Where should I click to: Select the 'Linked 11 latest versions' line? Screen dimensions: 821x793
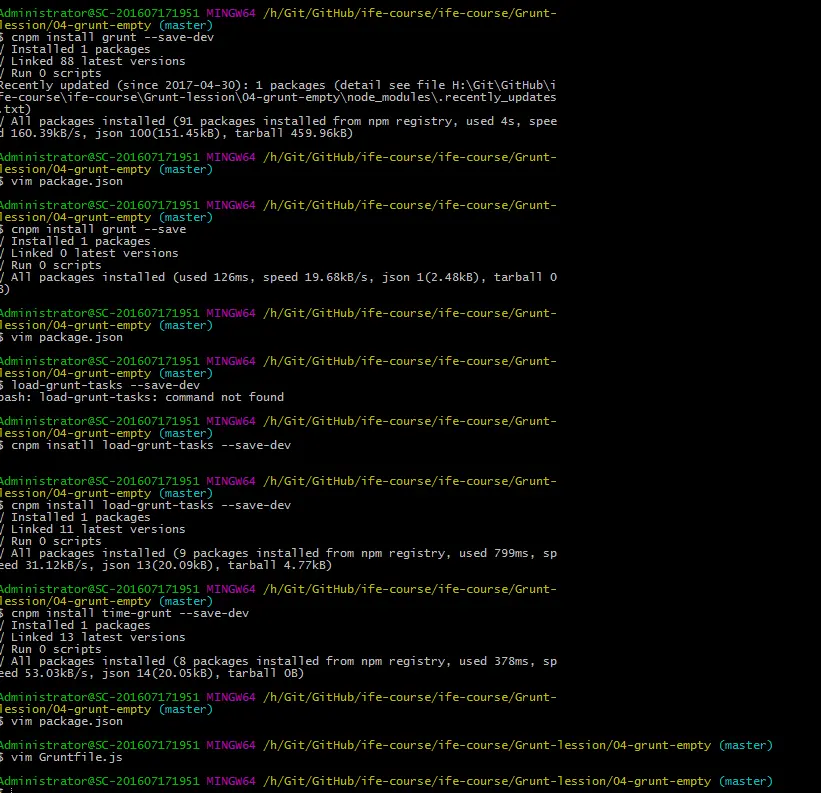click(x=93, y=529)
